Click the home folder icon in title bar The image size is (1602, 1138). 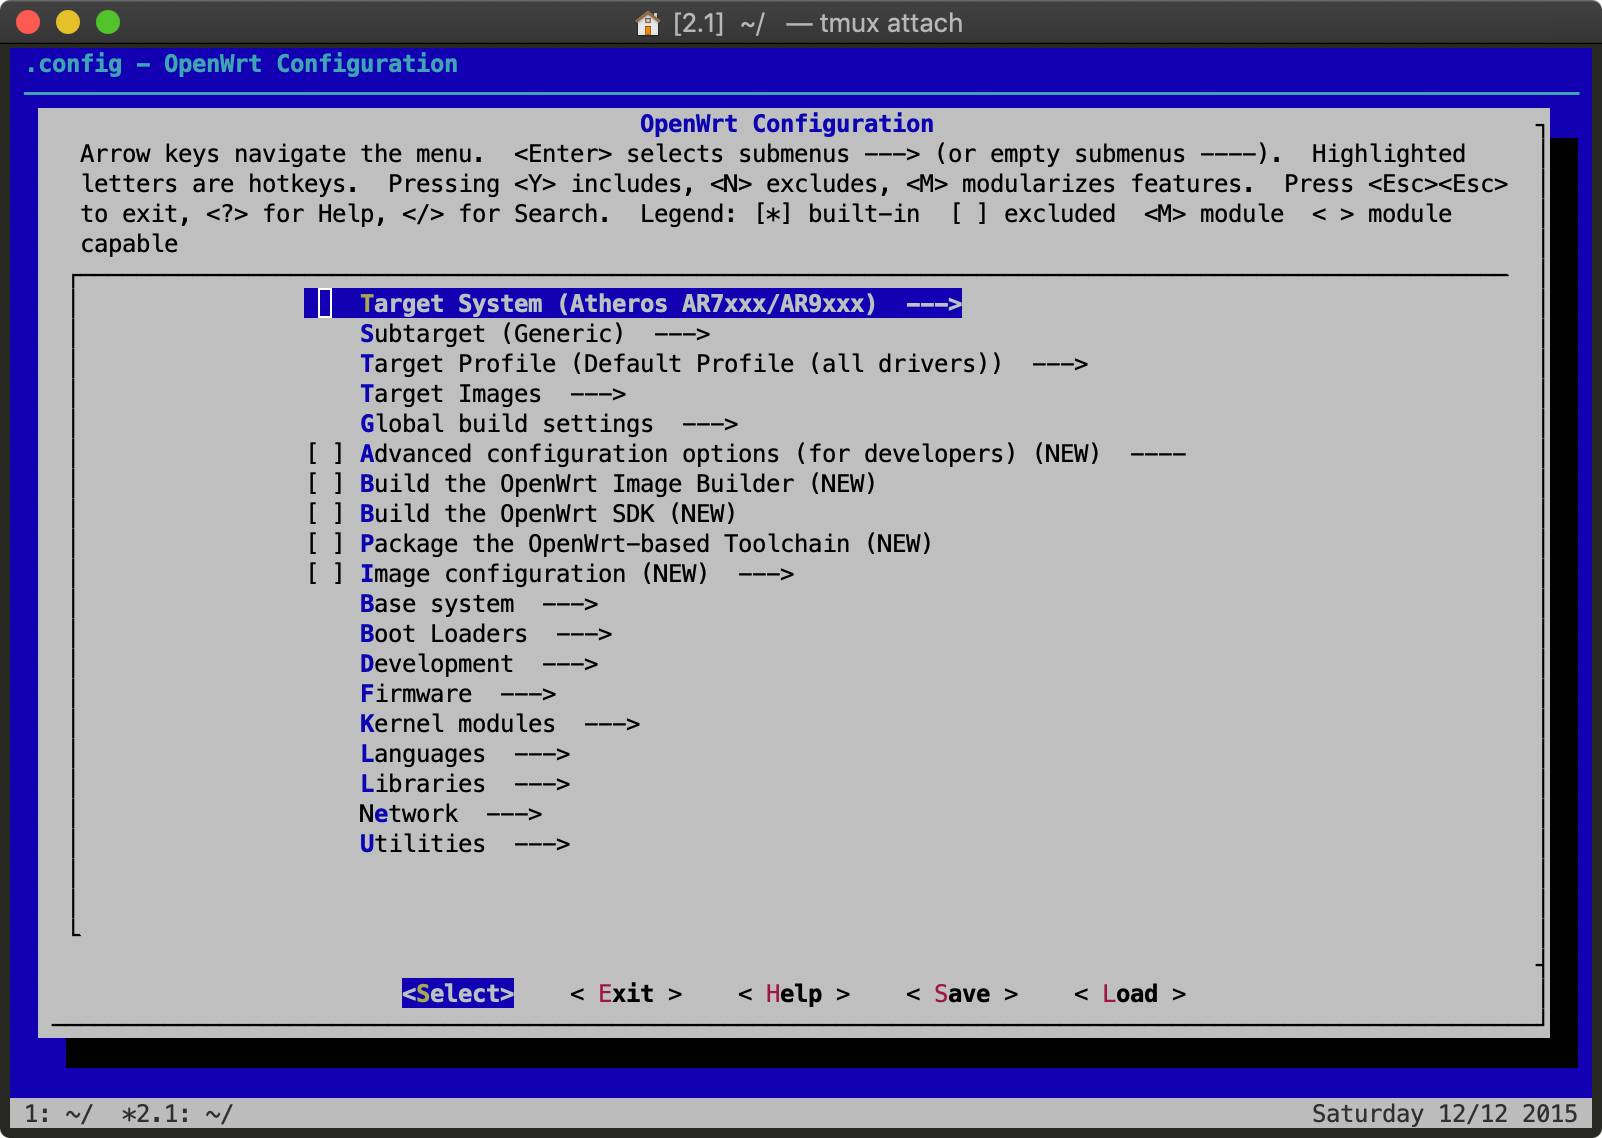point(648,23)
